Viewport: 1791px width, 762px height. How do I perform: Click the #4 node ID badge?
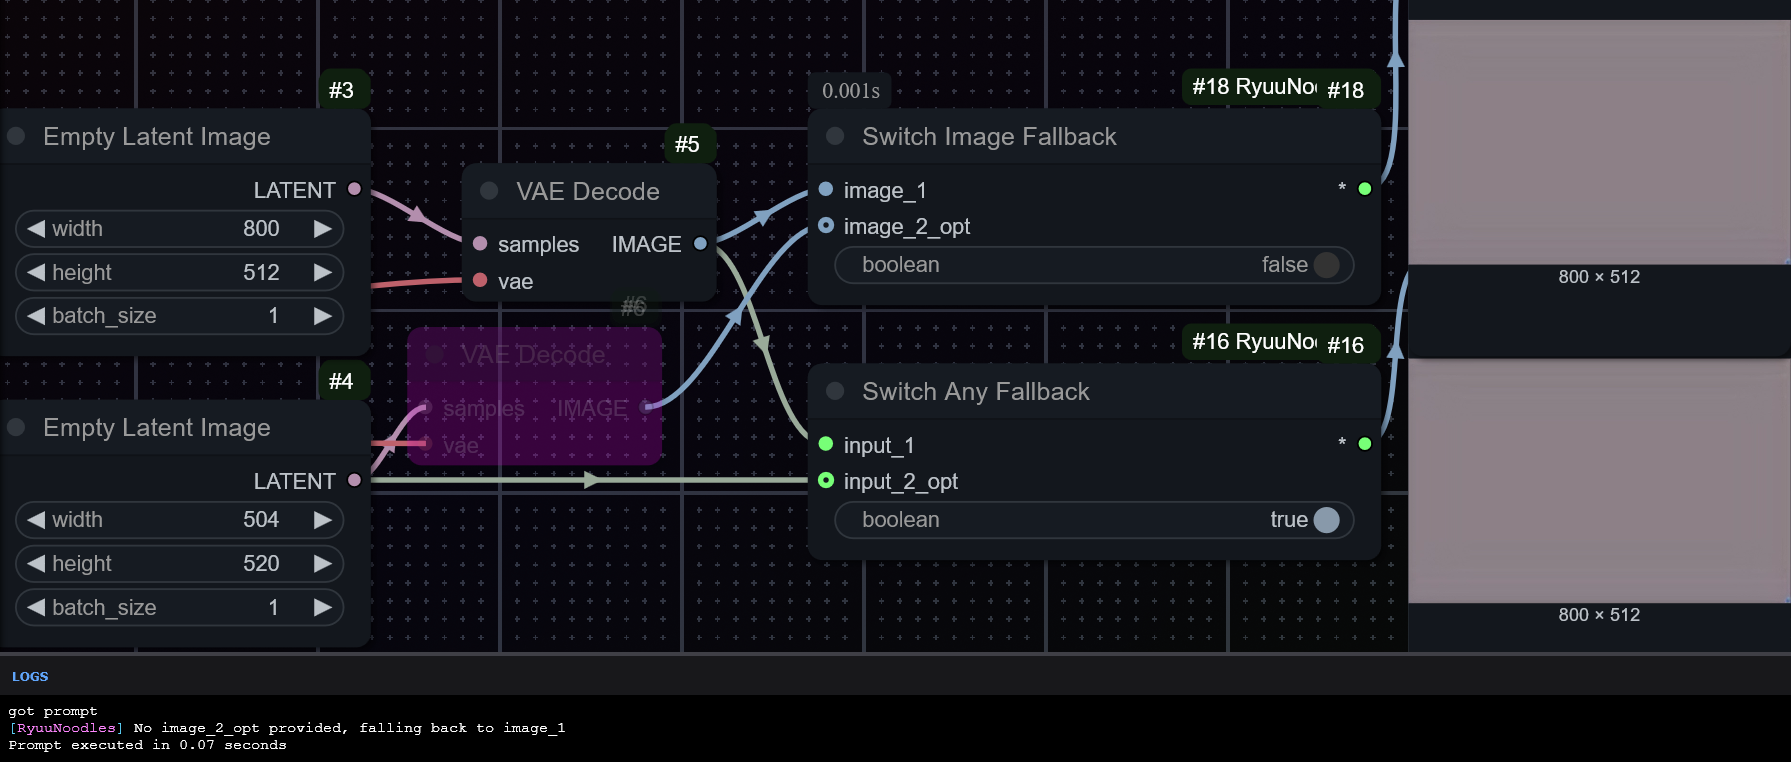pos(342,381)
